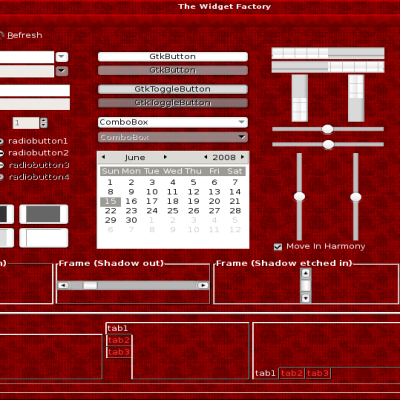Image resolution: width=400 pixels, height=400 pixels.
Task: Click the spin button value field
Action: click(x=26, y=123)
